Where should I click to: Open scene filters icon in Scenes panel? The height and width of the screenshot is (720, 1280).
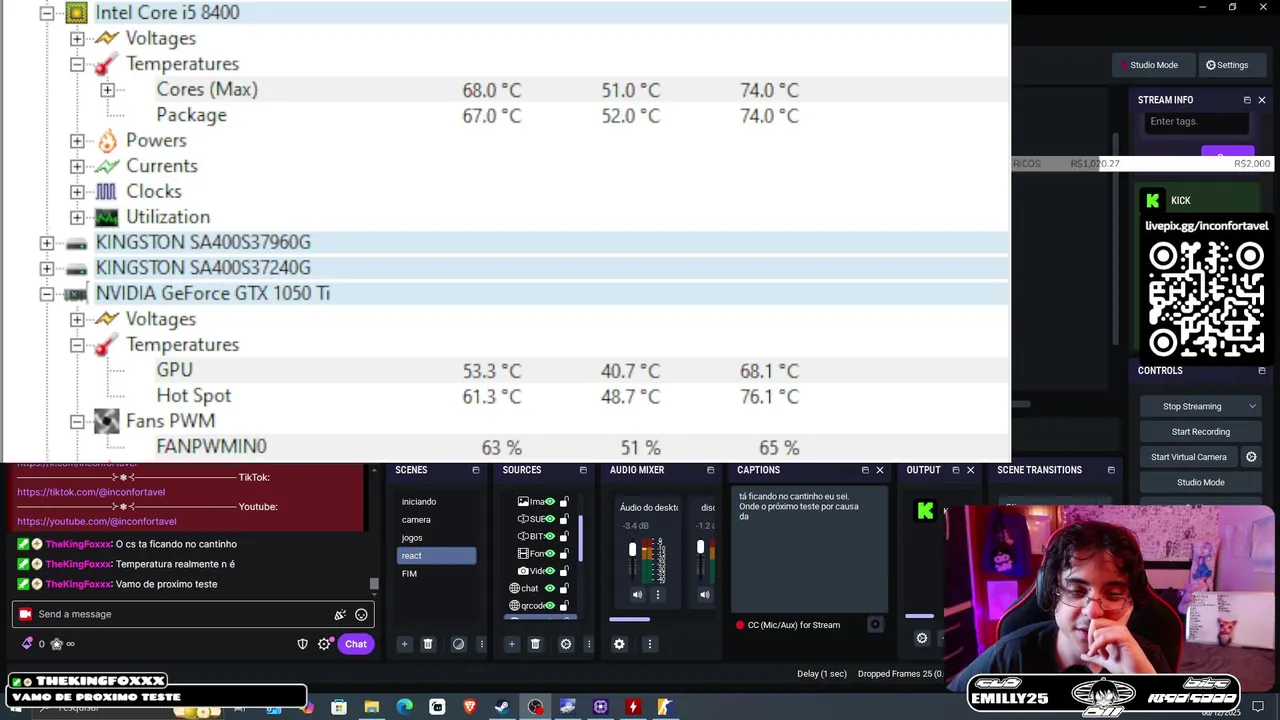coord(458,644)
